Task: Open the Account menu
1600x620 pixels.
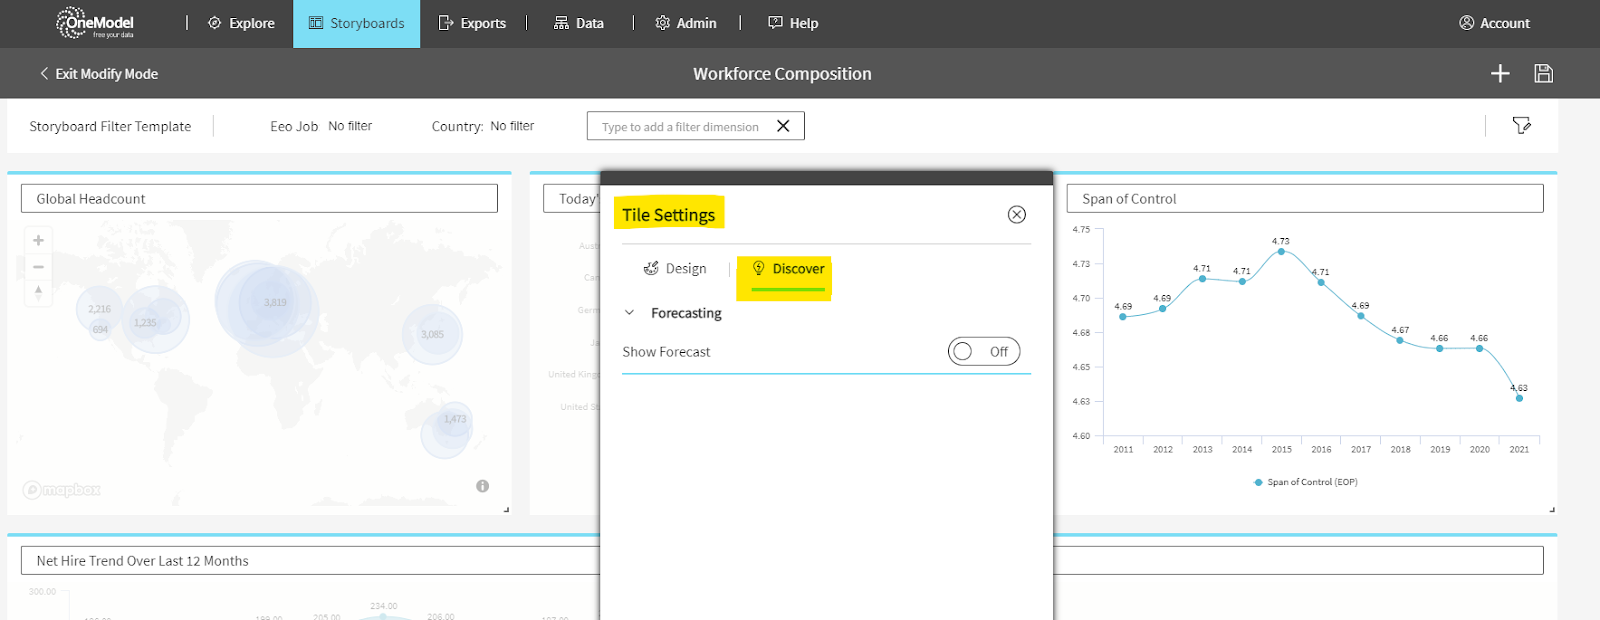Action: [x=1494, y=23]
